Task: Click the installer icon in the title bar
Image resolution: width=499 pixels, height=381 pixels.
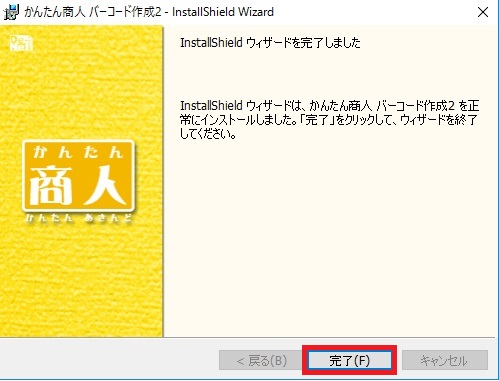Action: tap(11, 12)
